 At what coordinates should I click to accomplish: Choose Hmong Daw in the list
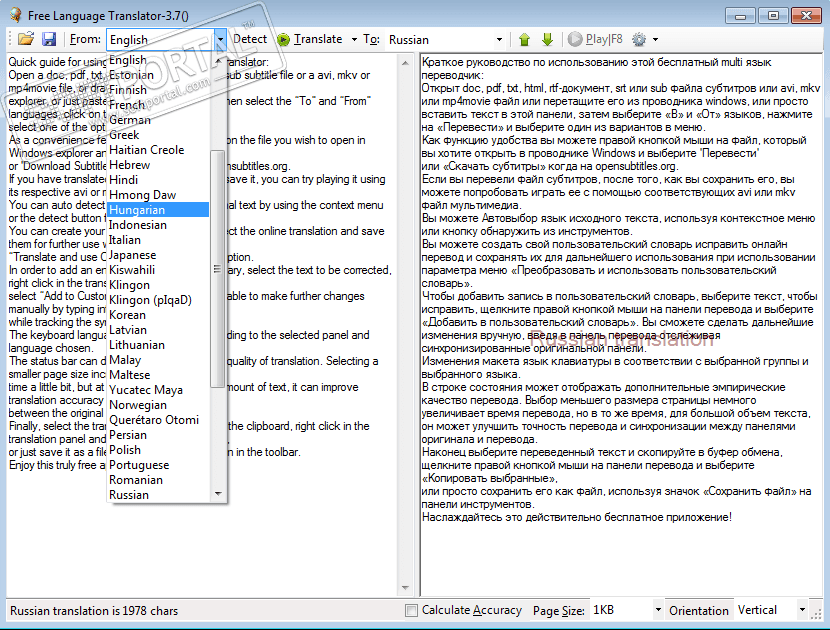tap(158, 195)
